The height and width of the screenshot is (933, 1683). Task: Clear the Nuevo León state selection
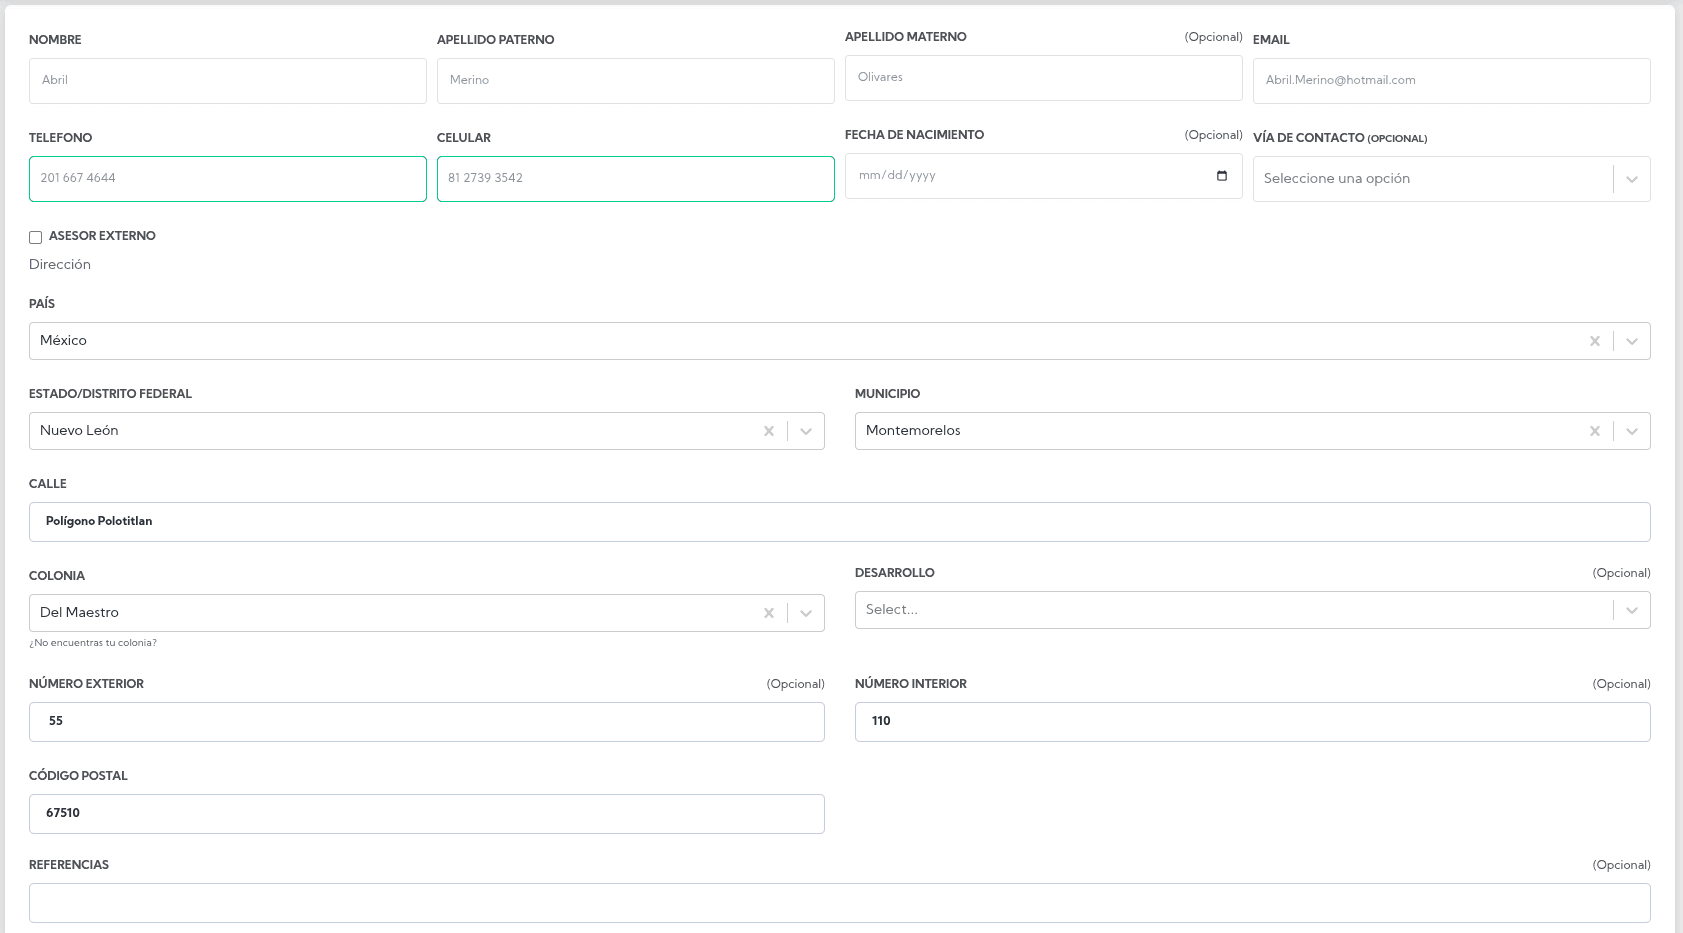[768, 431]
